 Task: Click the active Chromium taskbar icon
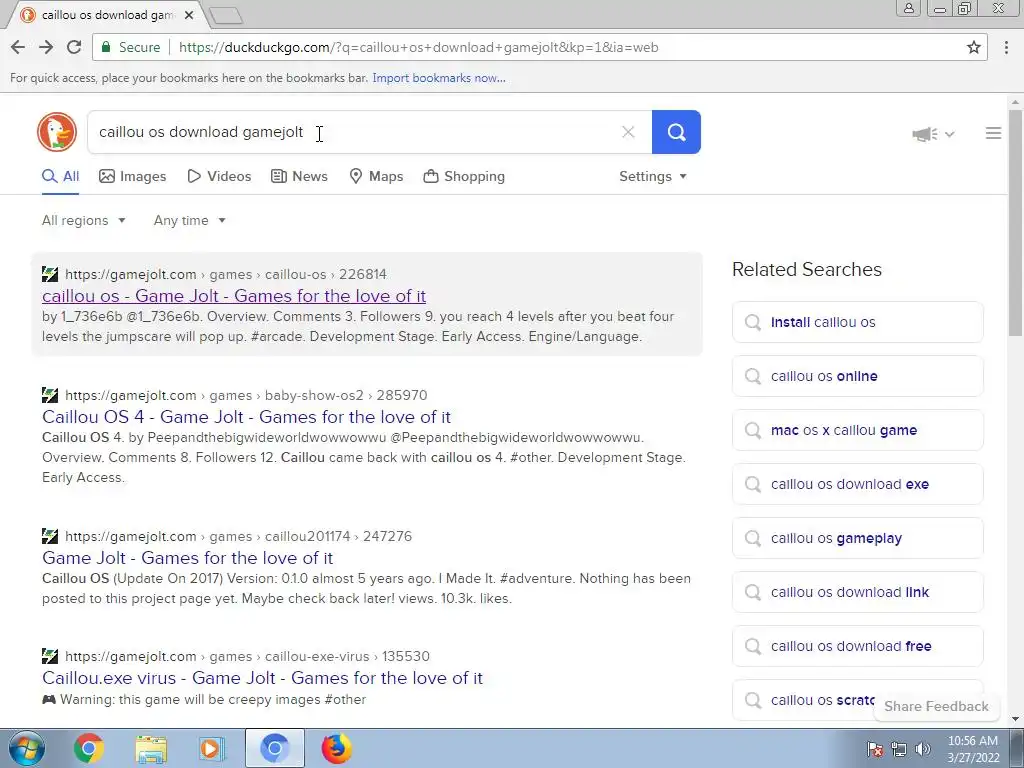pyautogui.click(x=274, y=748)
